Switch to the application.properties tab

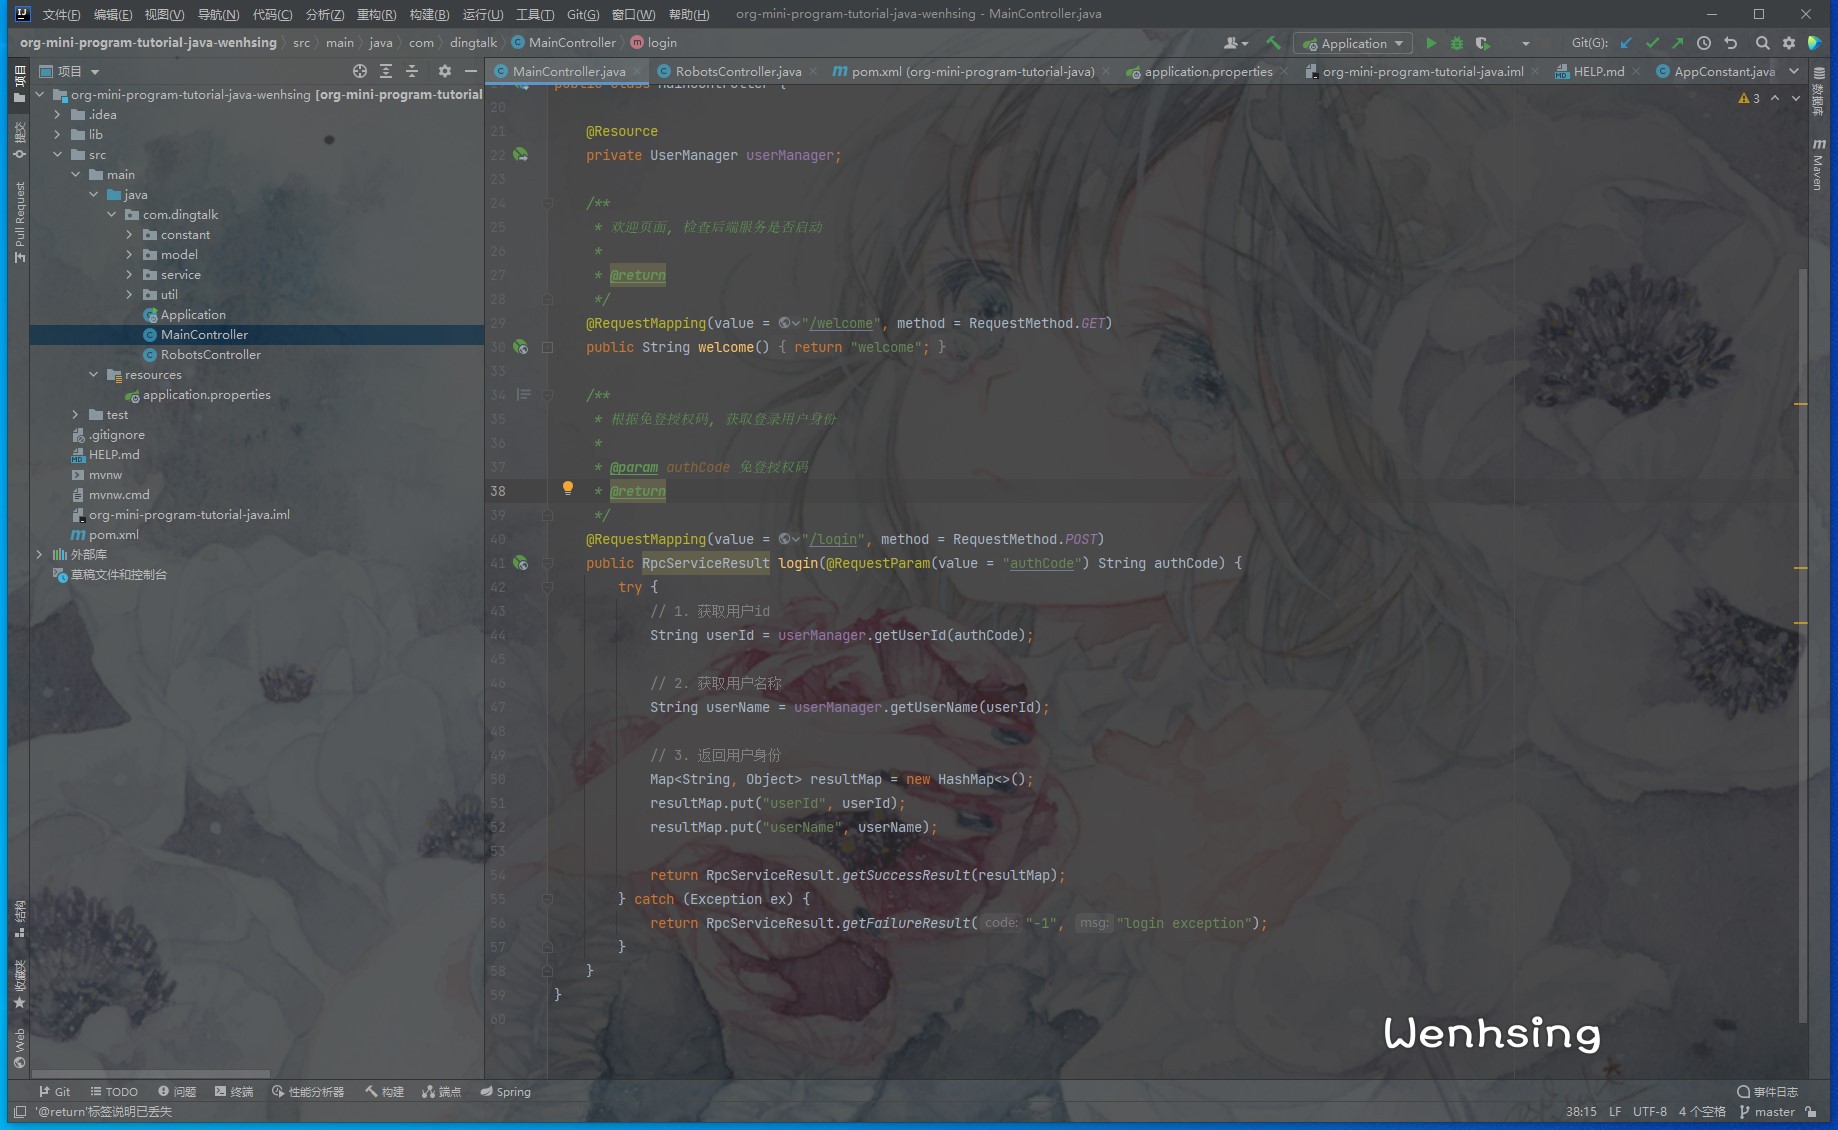(x=1207, y=71)
